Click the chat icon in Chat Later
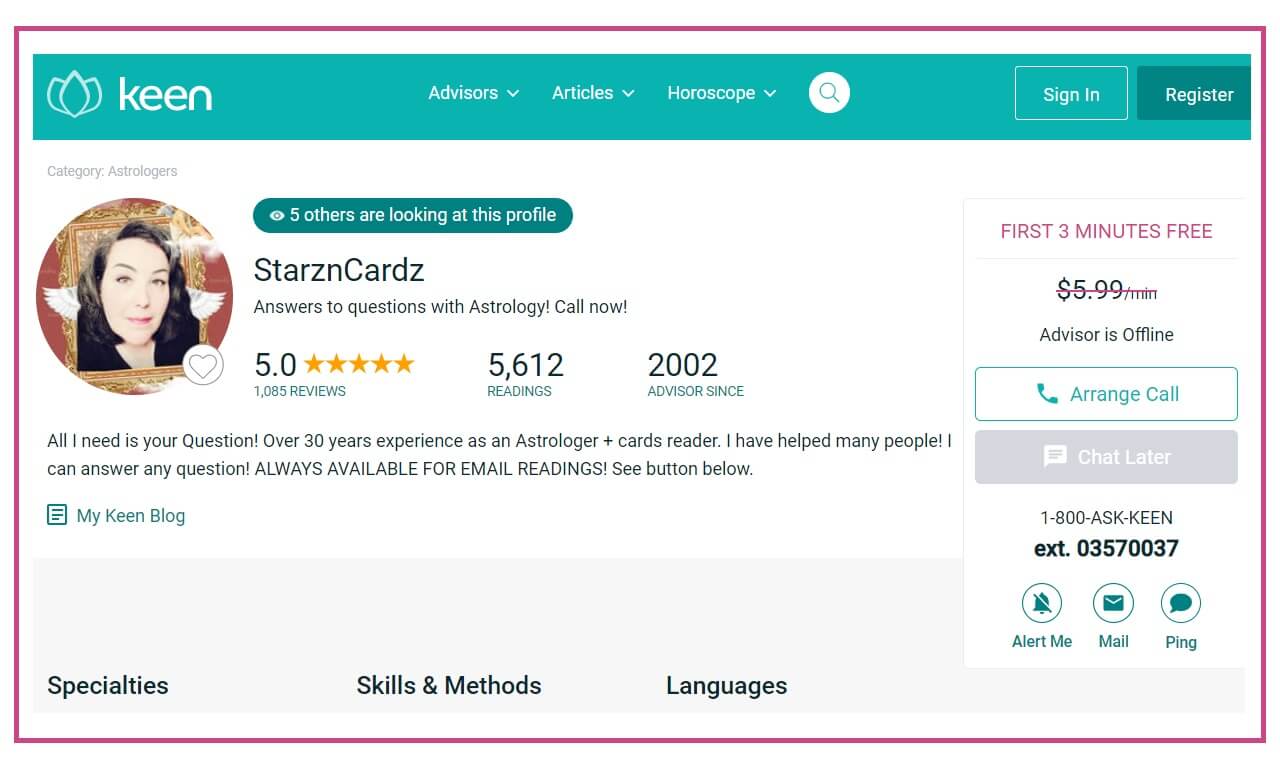The height and width of the screenshot is (775, 1280). [1055, 457]
